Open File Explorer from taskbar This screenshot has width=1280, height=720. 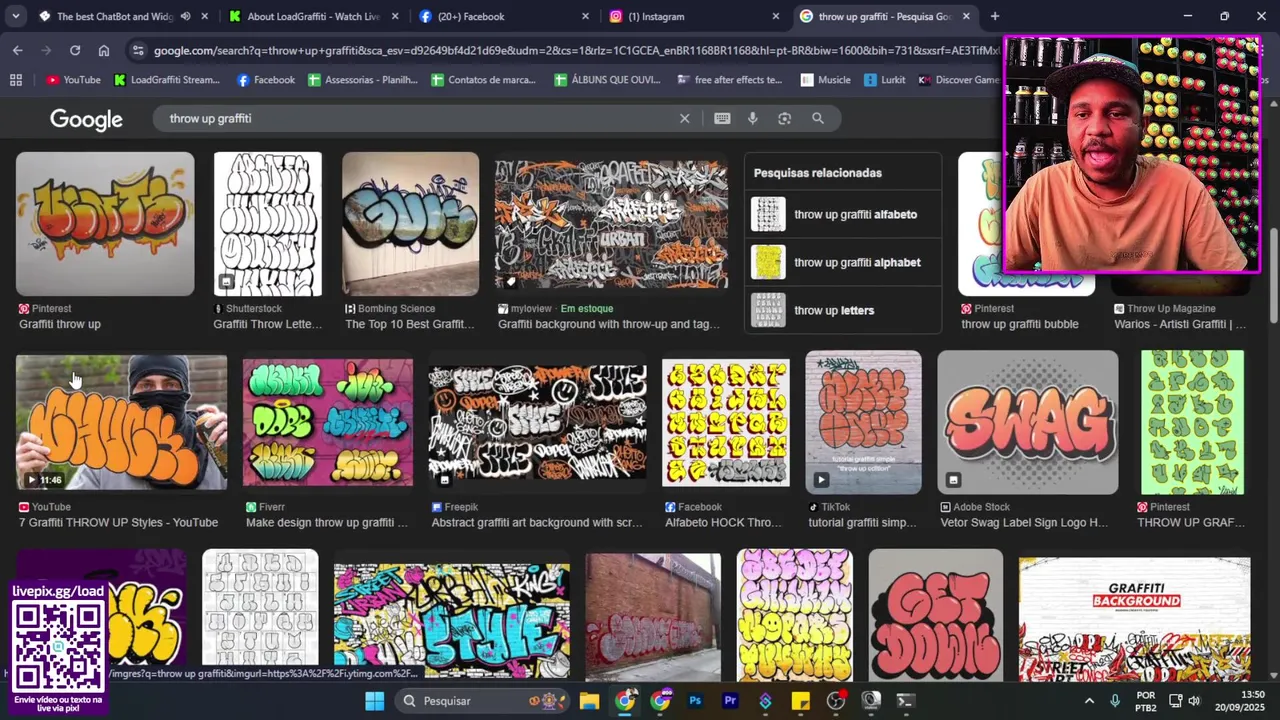(589, 701)
